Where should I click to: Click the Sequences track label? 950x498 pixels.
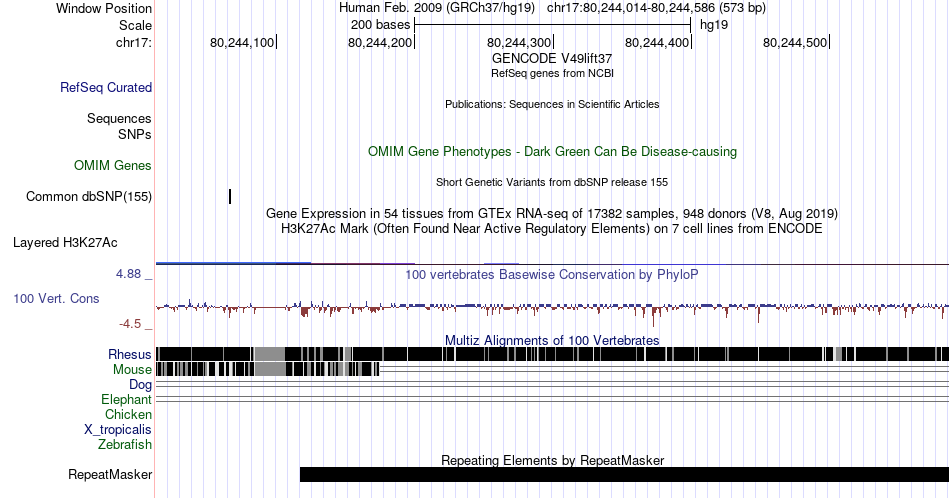pyautogui.click(x=119, y=118)
